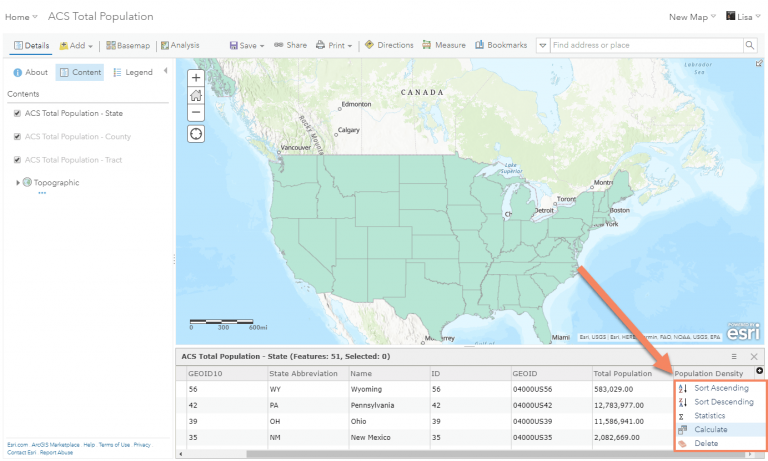This screenshot has width=768, height=461.
Task: Click the Total Population column header
Action: point(623,373)
